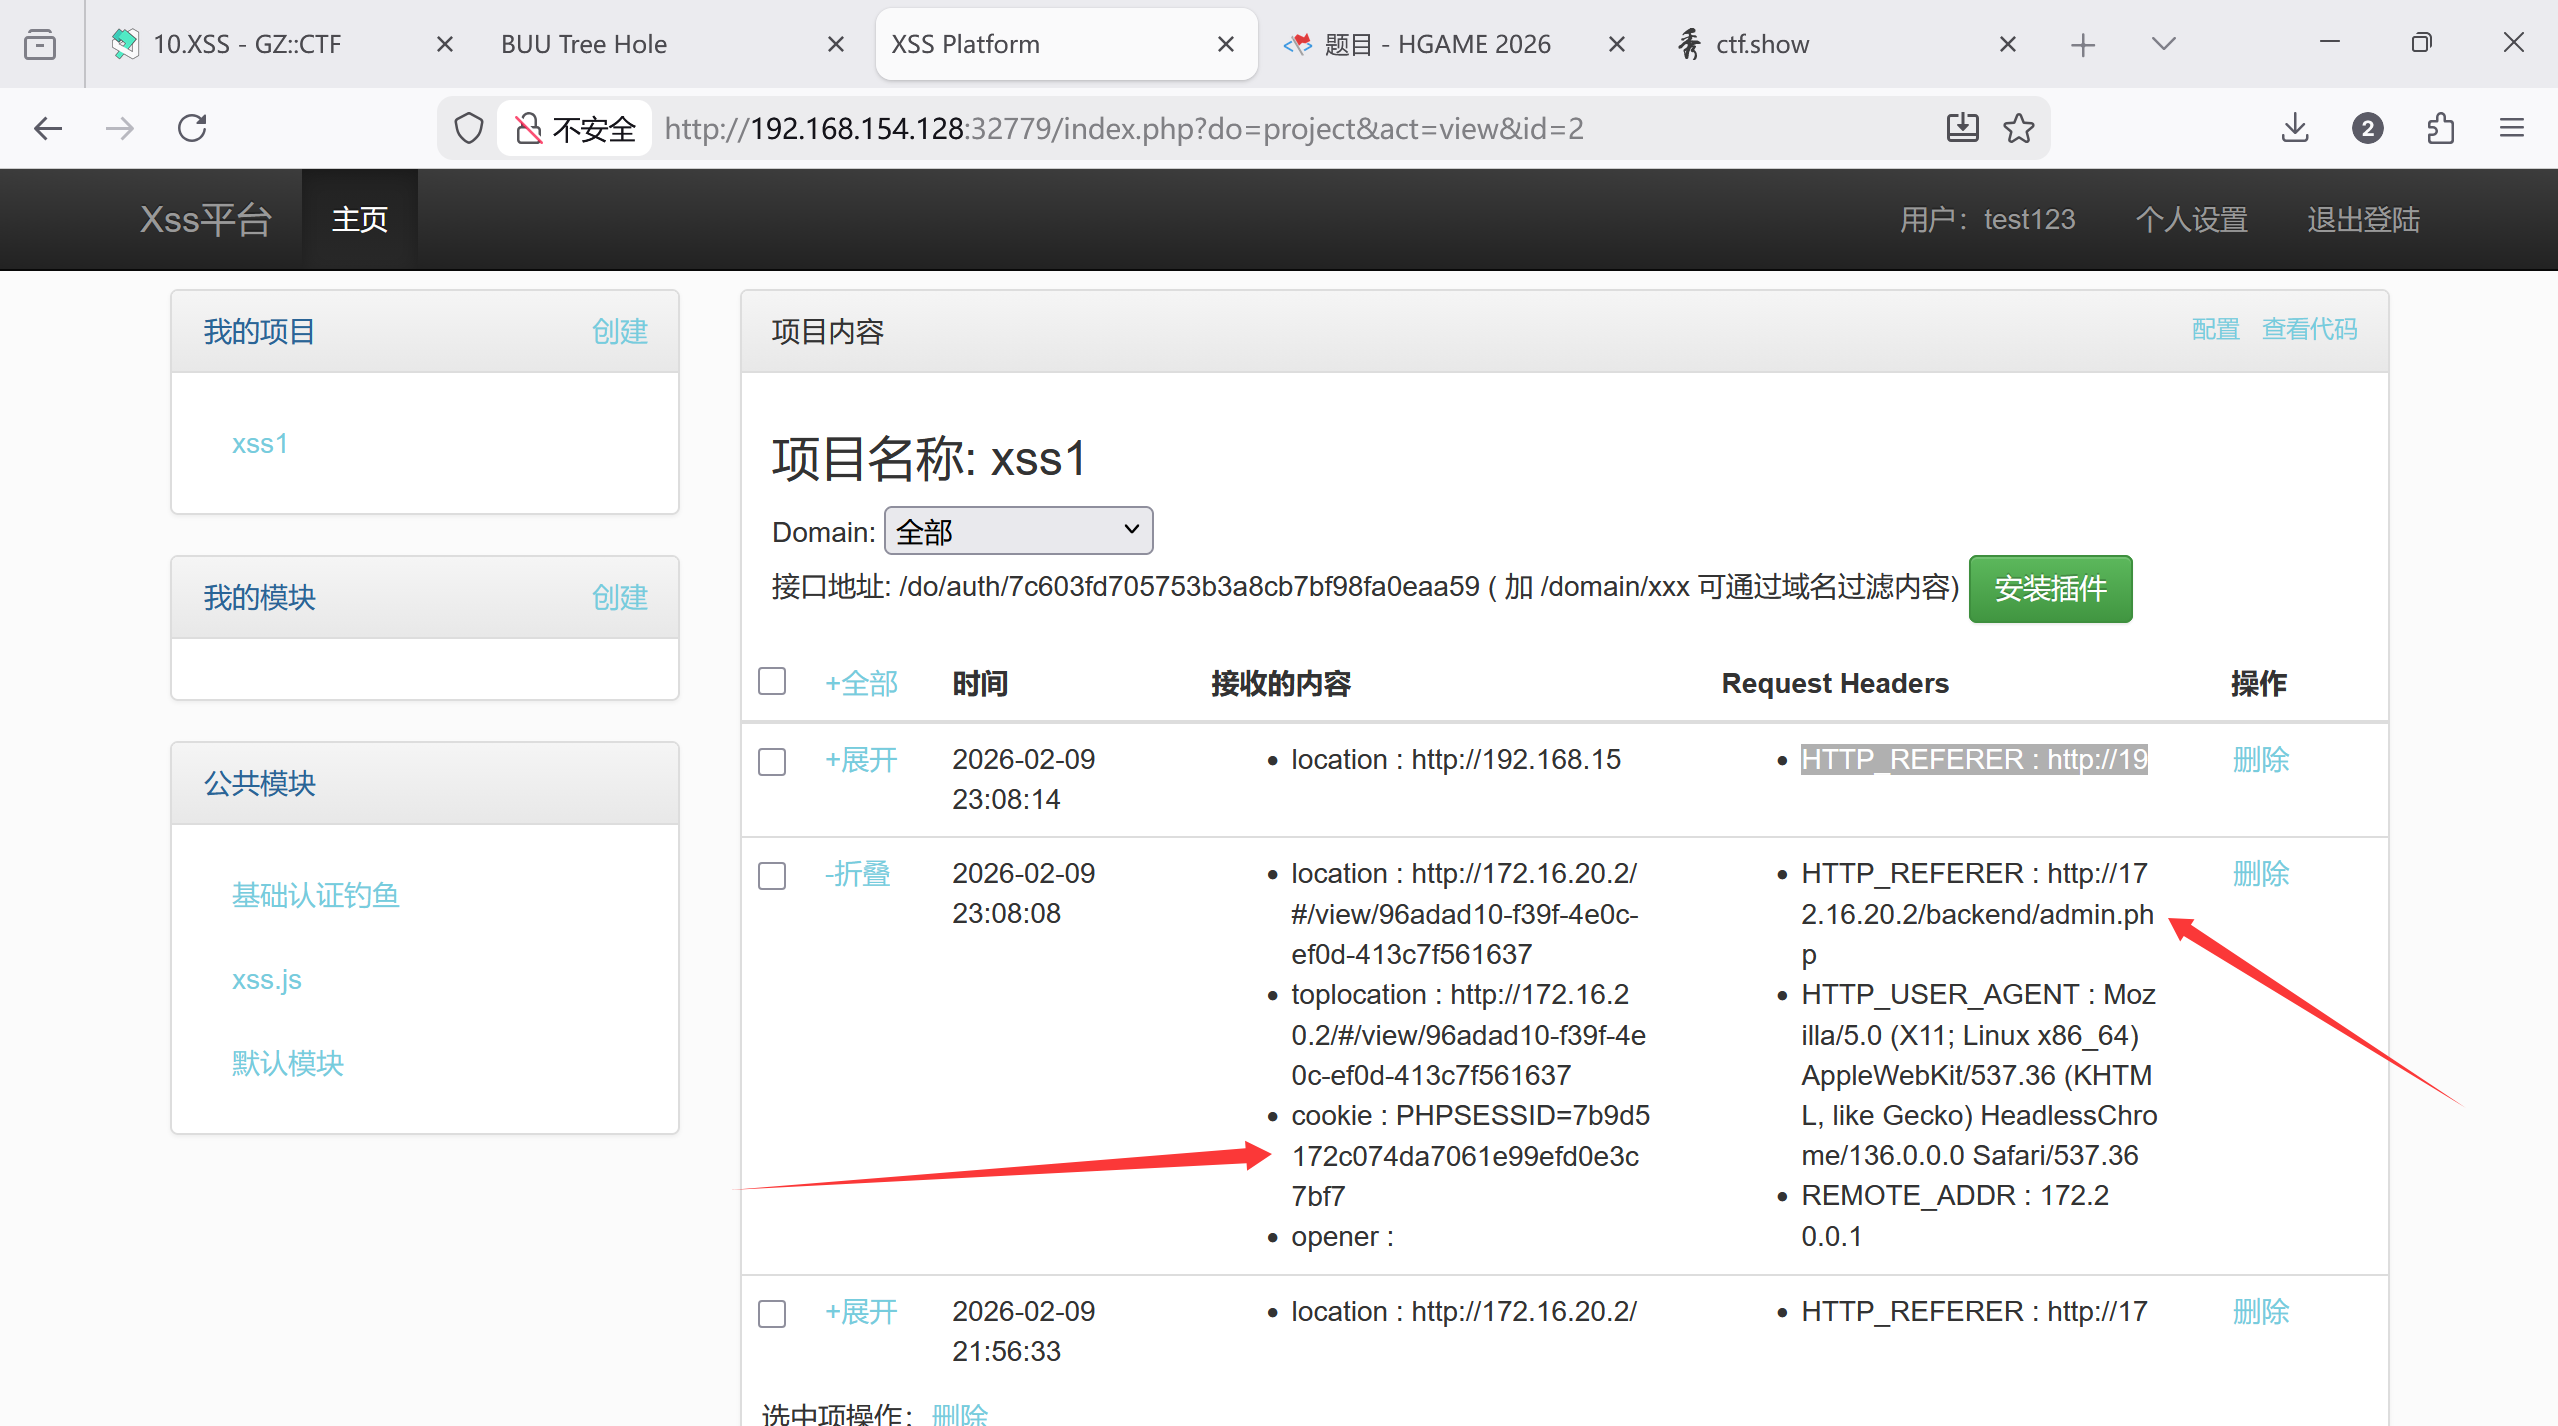This screenshot has height=1426, width=2558.
Task: Click the browser reload icon
Action: pyautogui.click(x=192, y=128)
